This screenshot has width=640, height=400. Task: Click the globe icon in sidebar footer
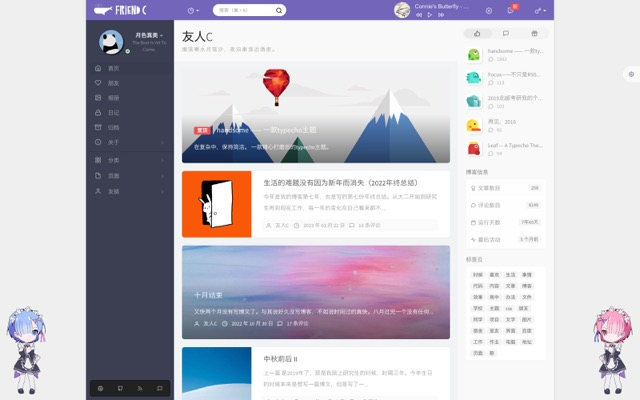pos(99,388)
